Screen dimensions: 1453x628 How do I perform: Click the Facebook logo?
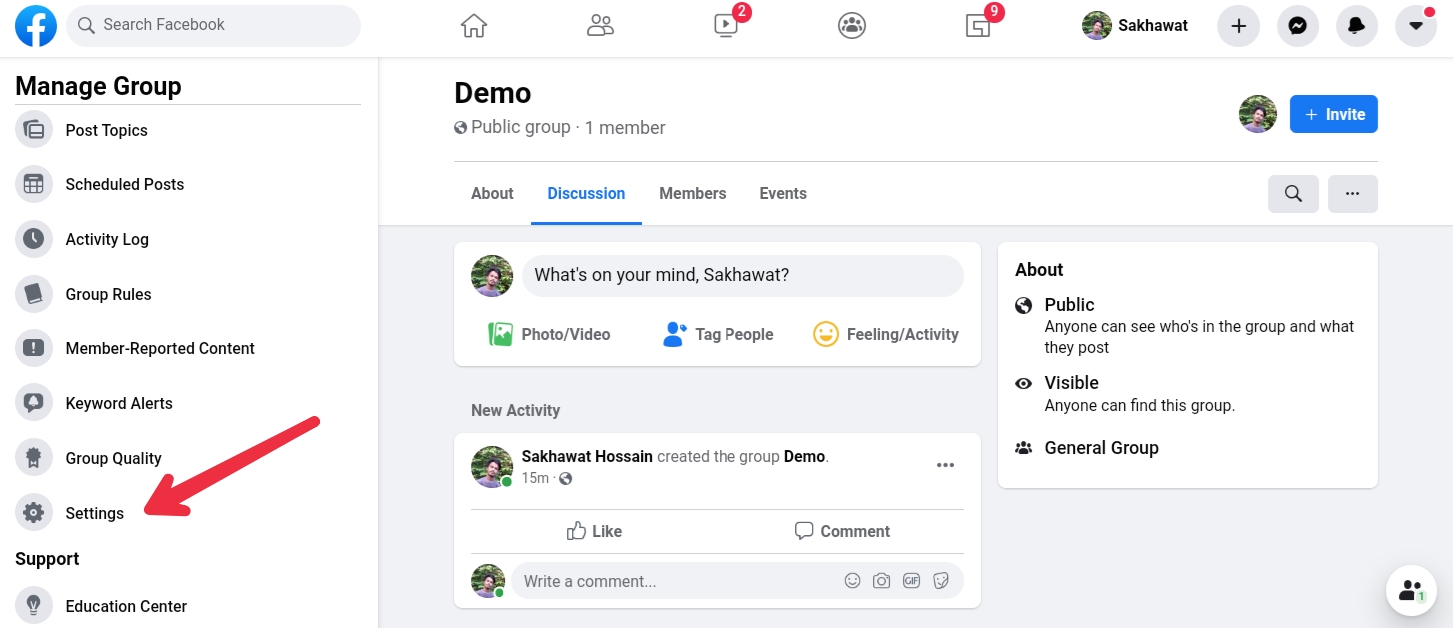[x=36, y=25]
